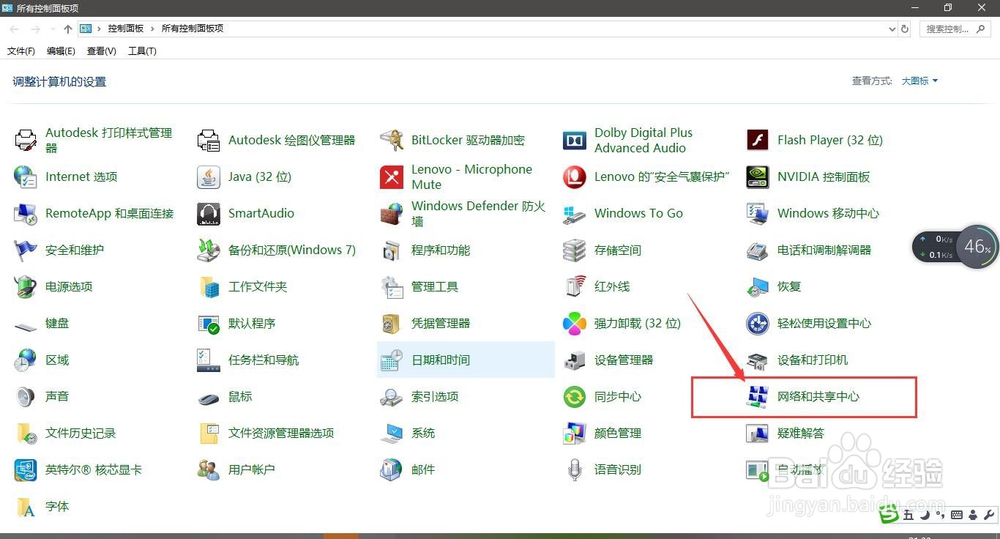This screenshot has width=1000, height=539.
Task: Click the 颜色管理 icon
Action: click(575, 434)
